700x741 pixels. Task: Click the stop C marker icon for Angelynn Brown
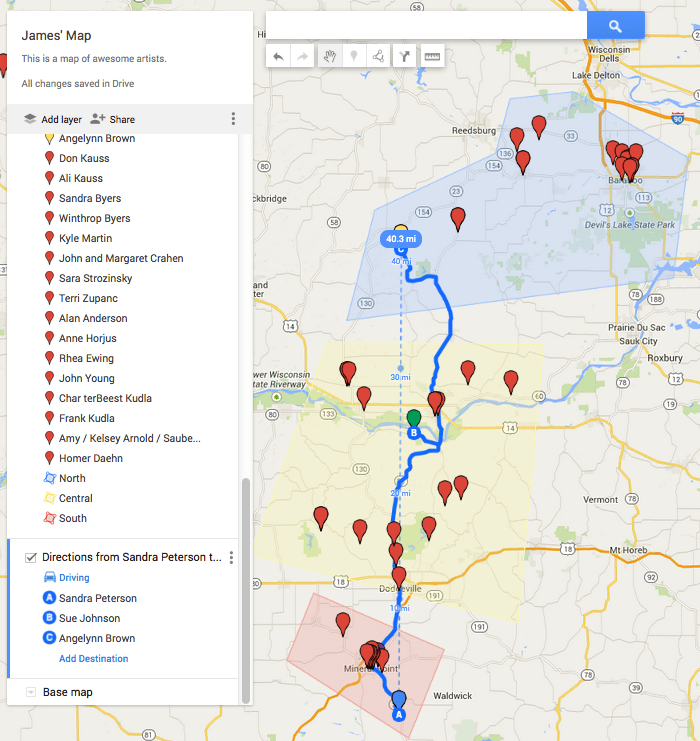49,638
